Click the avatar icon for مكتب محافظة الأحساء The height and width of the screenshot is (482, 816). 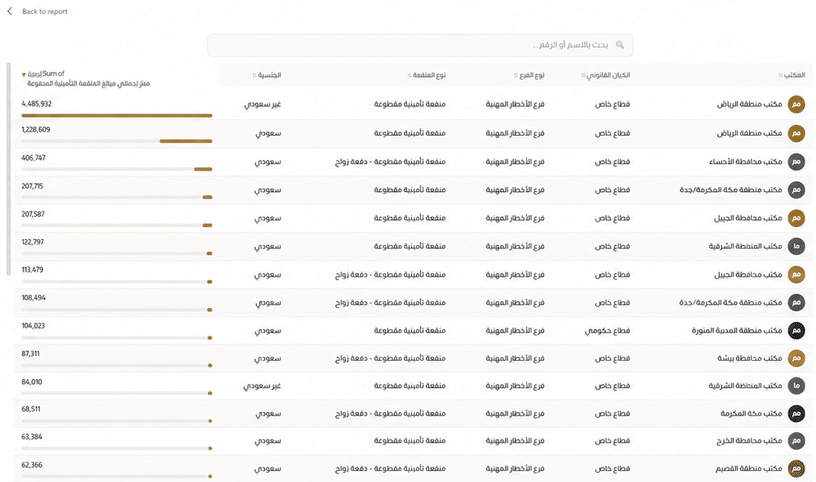796,161
